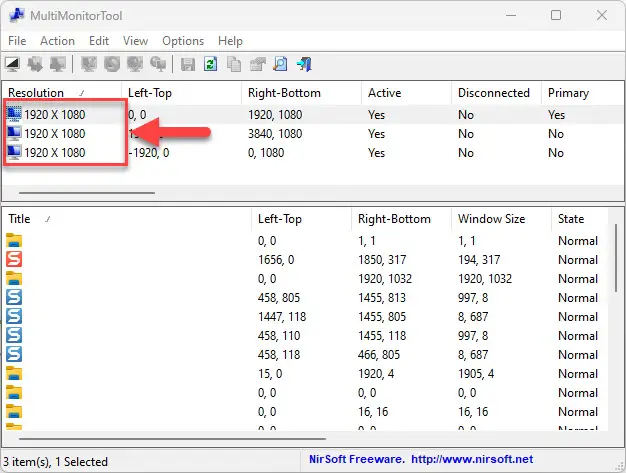Select the primary monitor's icon in the first row
This screenshot has height=473, width=626.
(x=14, y=114)
